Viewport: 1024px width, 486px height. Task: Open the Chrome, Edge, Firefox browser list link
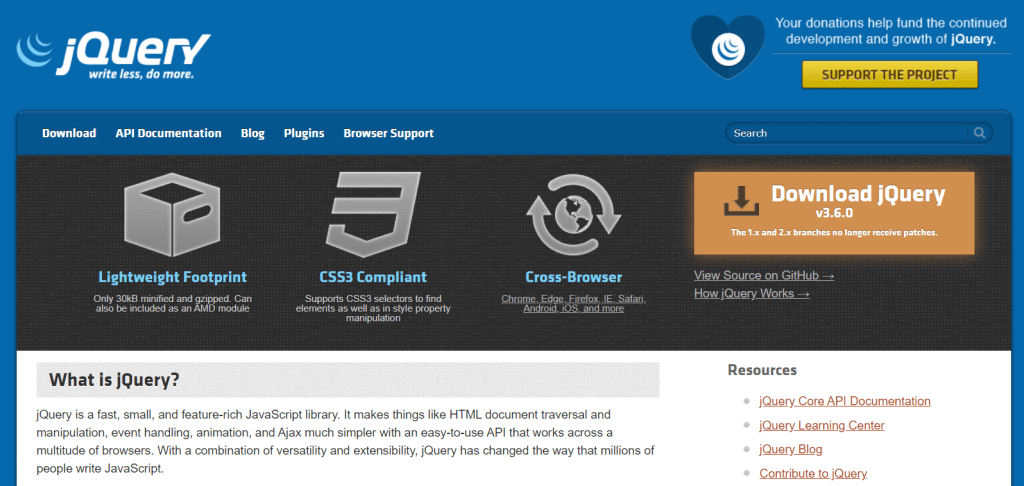click(573, 304)
